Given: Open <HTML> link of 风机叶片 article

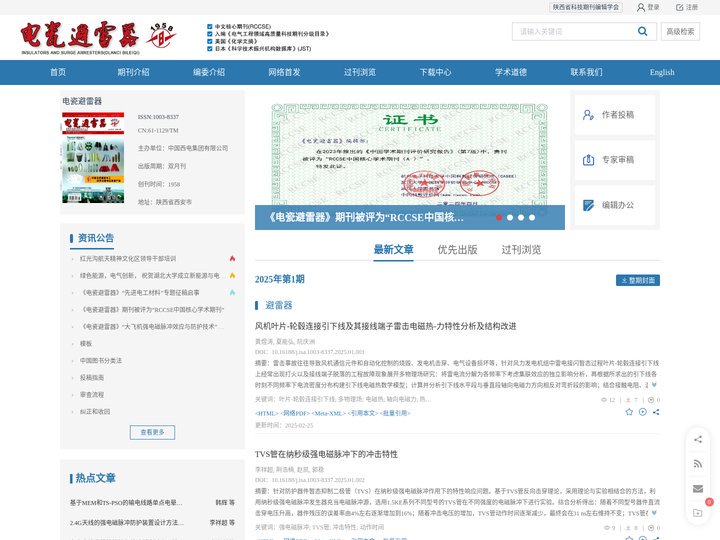Looking at the screenshot, I should coord(267,413).
